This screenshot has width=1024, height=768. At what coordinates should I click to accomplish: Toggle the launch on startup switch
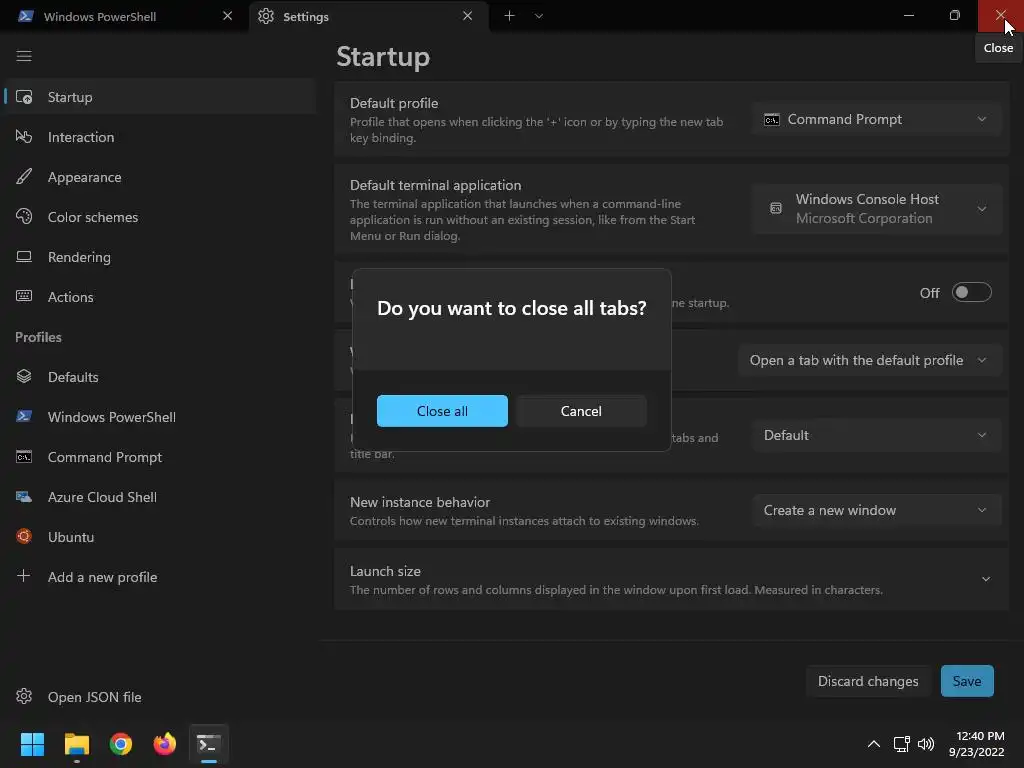click(x=972, y=293)
